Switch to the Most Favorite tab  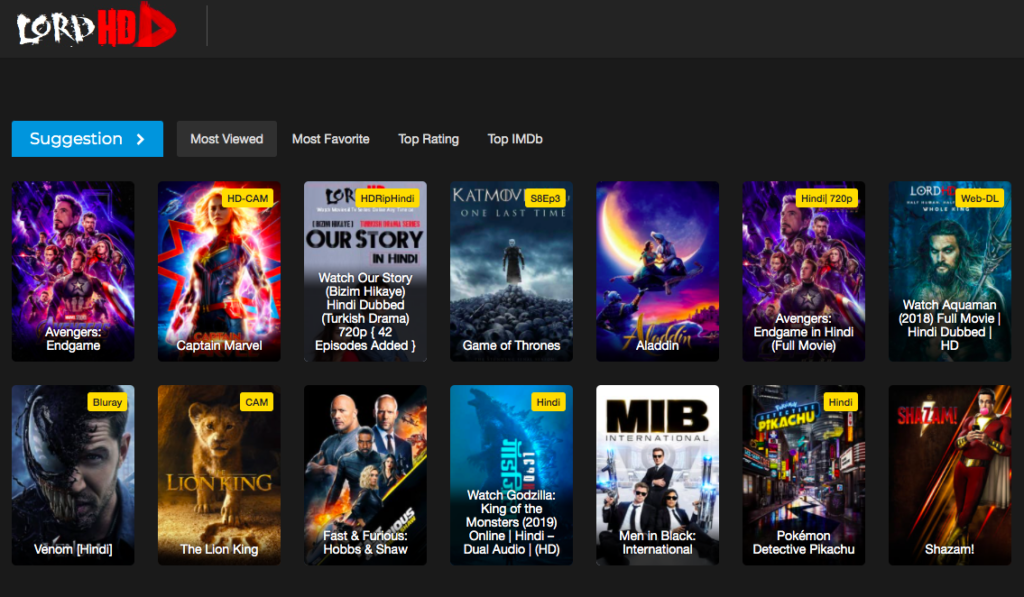click(x=330, y=138)
